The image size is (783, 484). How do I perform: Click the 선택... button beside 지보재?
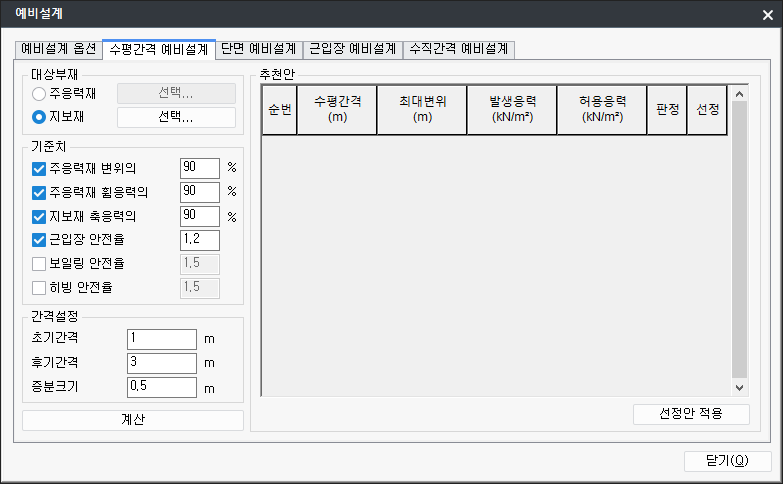176,118
